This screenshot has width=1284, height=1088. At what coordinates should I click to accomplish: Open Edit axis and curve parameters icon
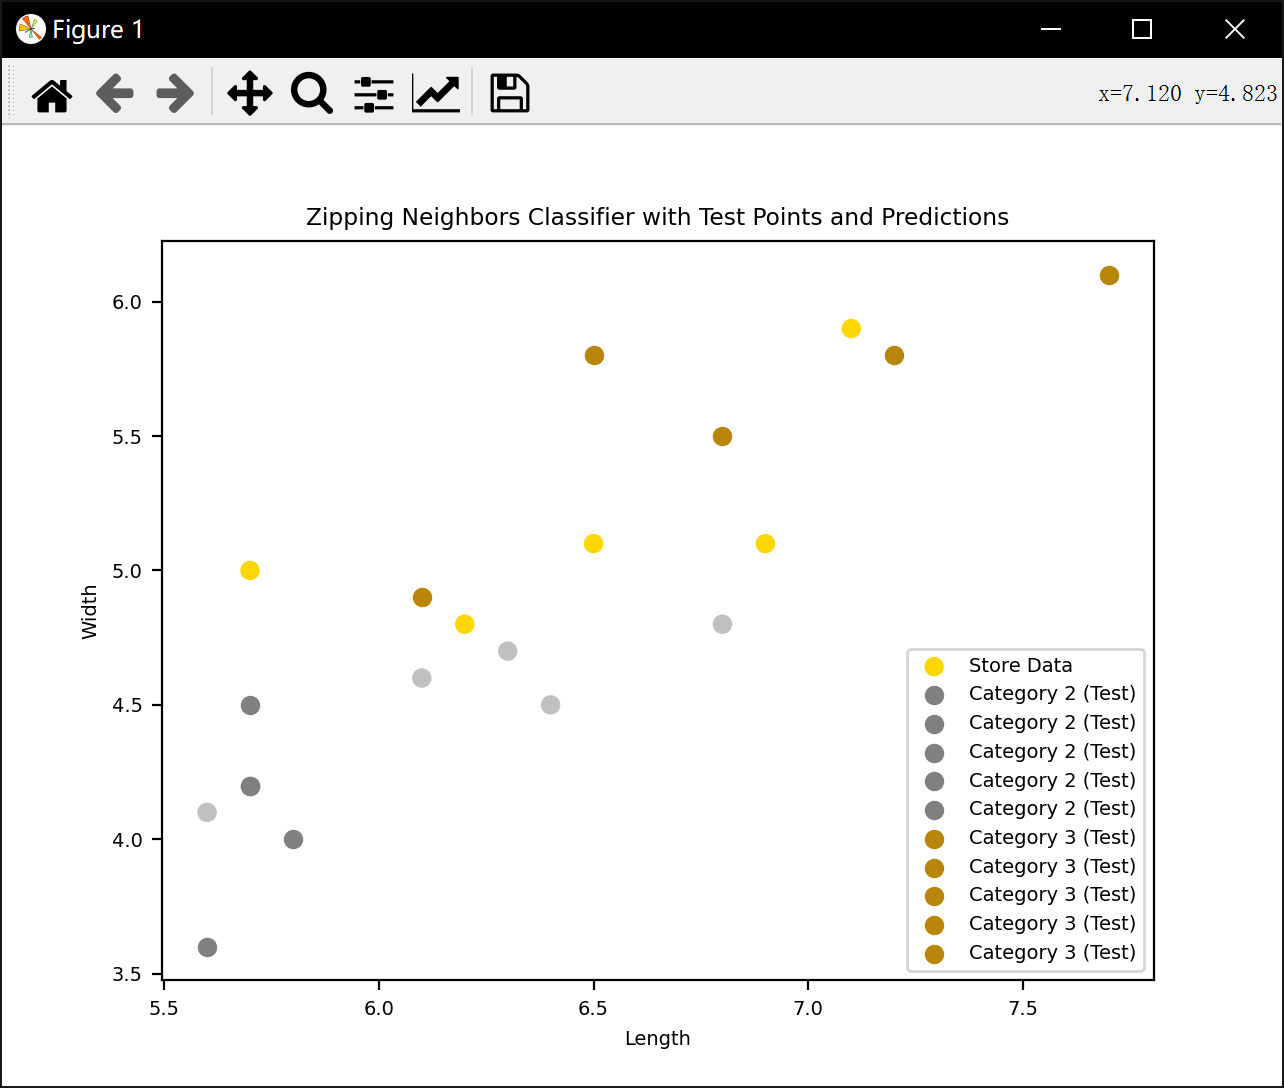(436, 94)
